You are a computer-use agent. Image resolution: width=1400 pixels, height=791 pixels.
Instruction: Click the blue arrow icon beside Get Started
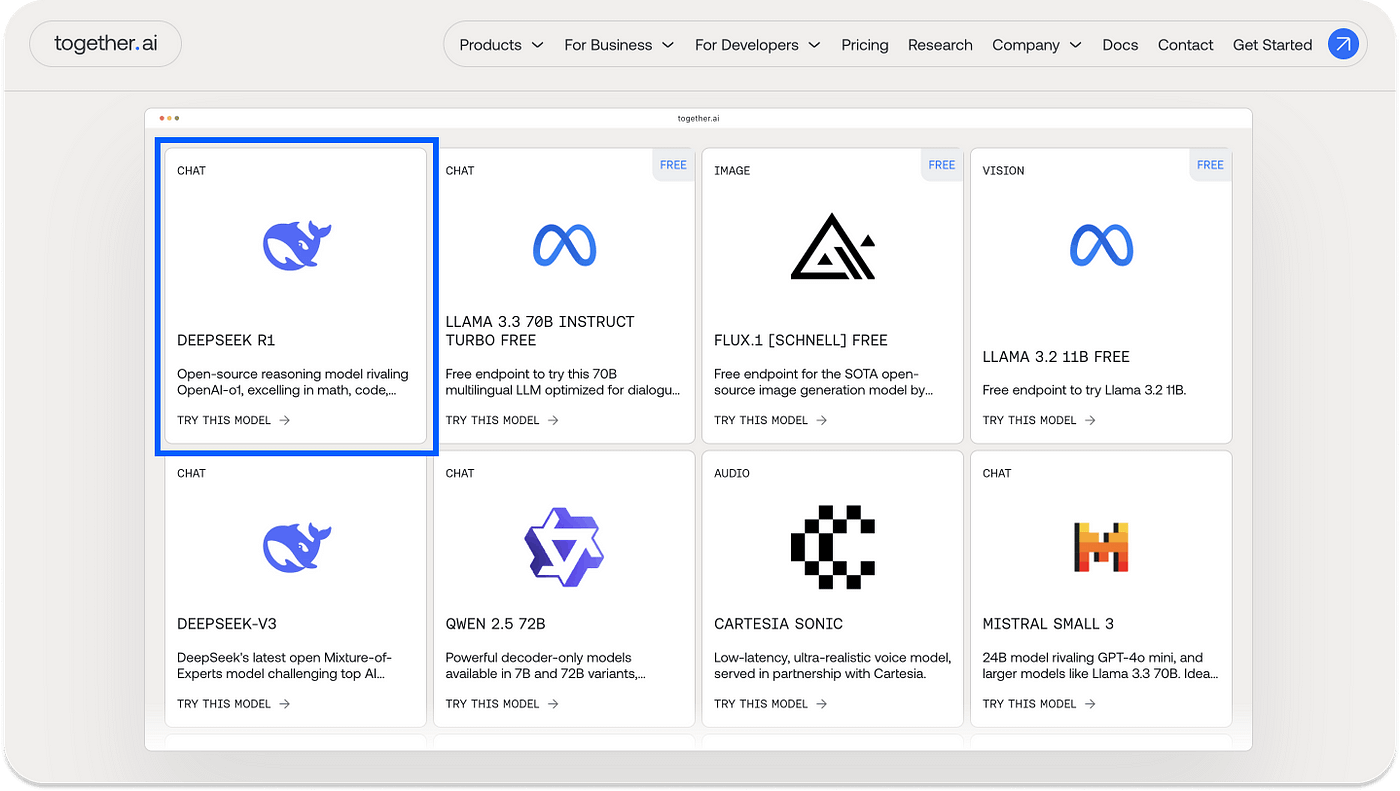click(1343, 44)
